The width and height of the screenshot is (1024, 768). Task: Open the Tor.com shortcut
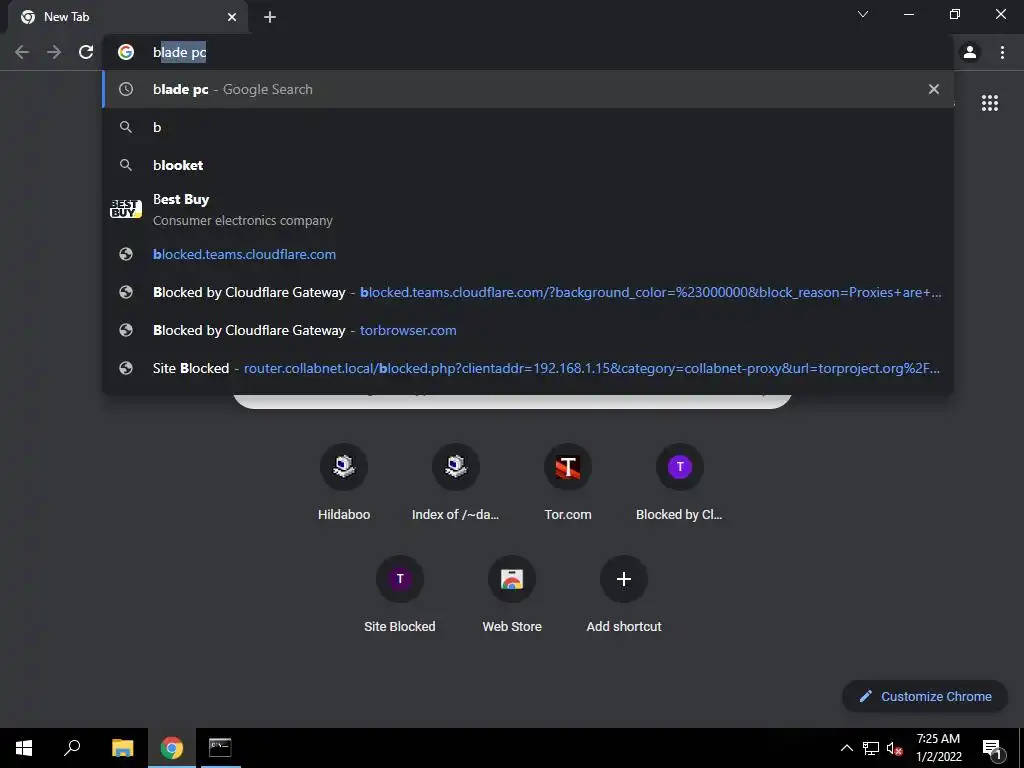point(568,482)
